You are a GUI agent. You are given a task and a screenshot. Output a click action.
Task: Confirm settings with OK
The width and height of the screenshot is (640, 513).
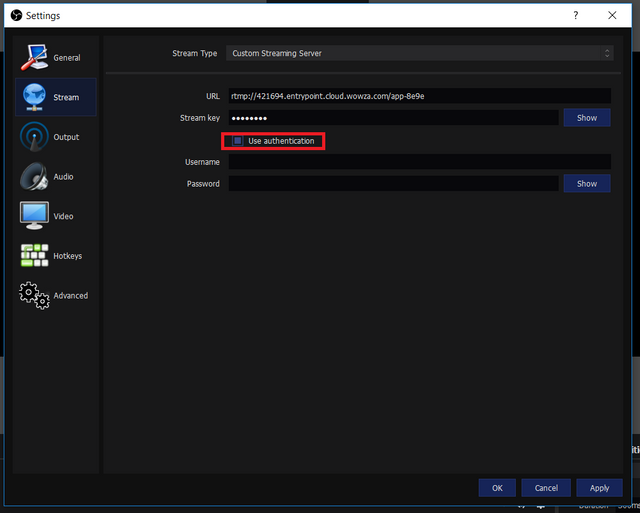coord(497,488)
